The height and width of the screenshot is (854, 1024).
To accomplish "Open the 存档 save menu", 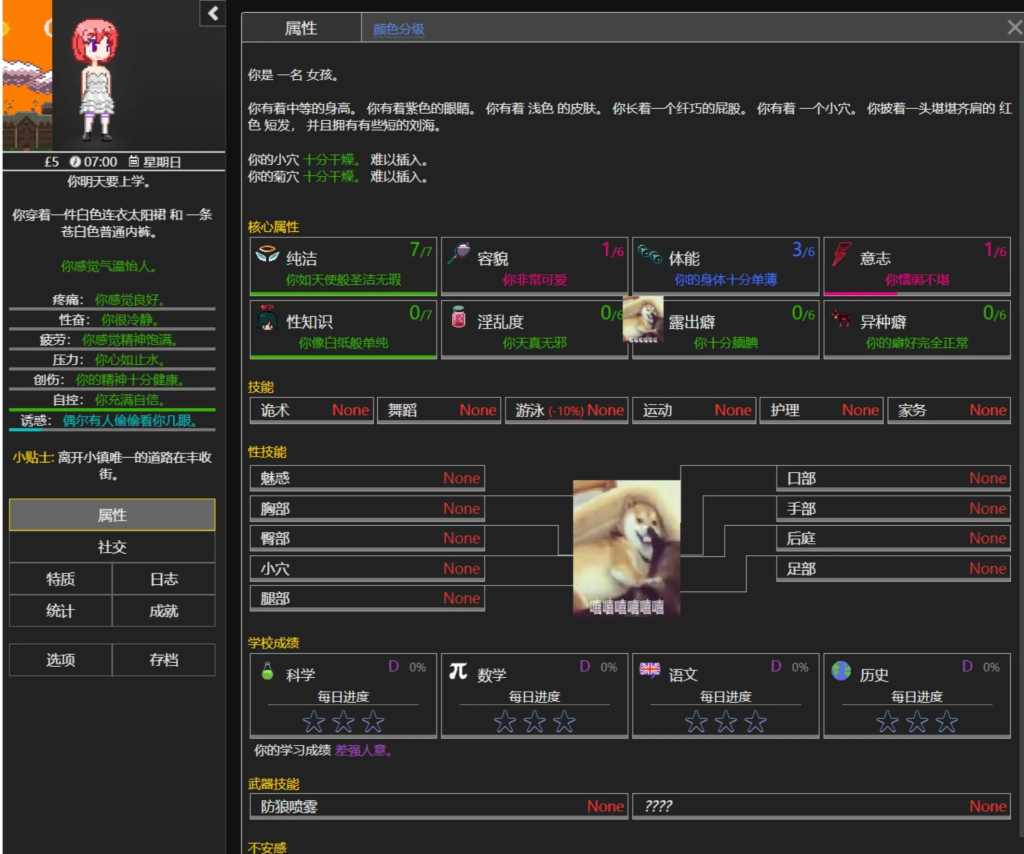I will (x=164, y=660).
